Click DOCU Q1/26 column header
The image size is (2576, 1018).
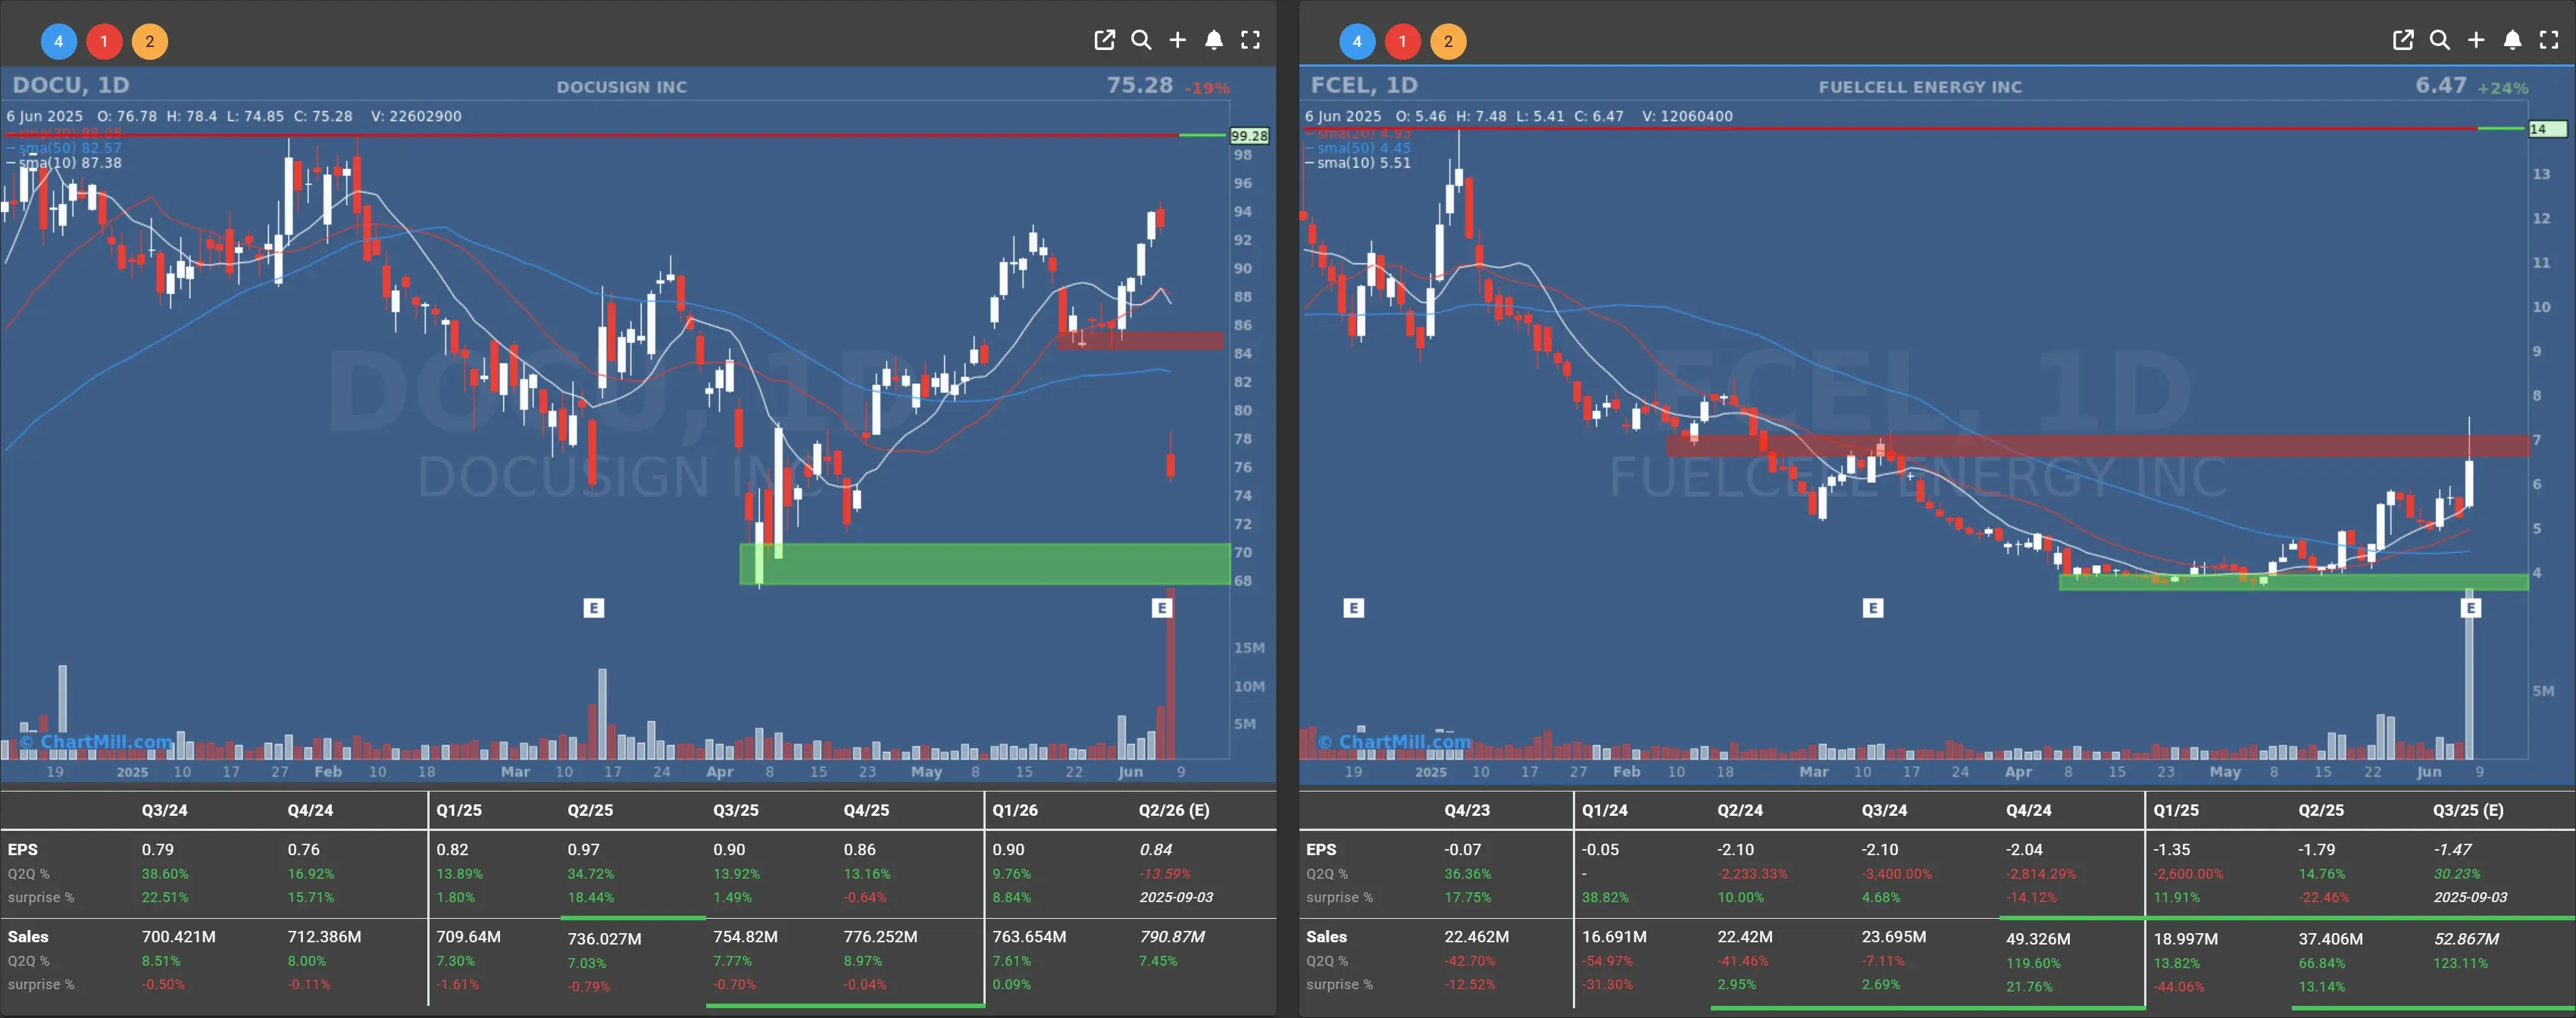click(x=1016, y=810)
